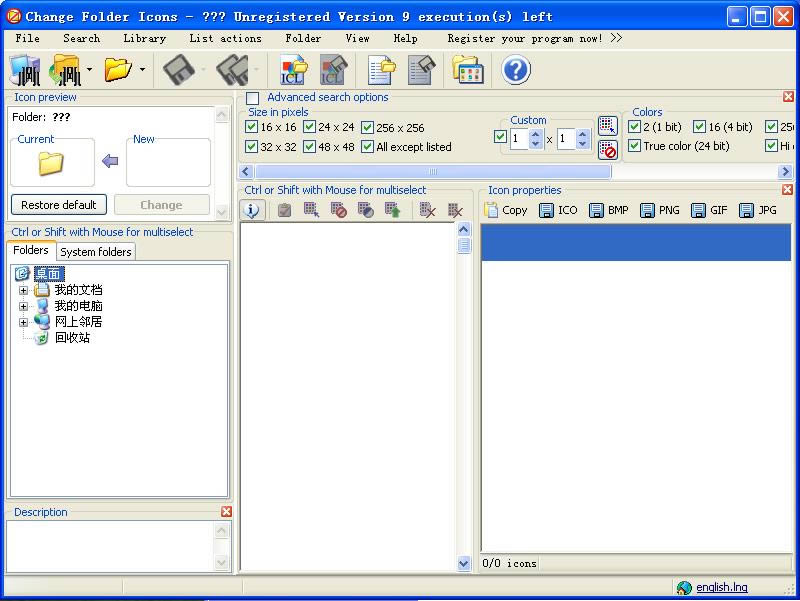Screen dimensions: 800x601
Task: Click the paste clipboard icon in list toolbar
Action: point(285,210)
